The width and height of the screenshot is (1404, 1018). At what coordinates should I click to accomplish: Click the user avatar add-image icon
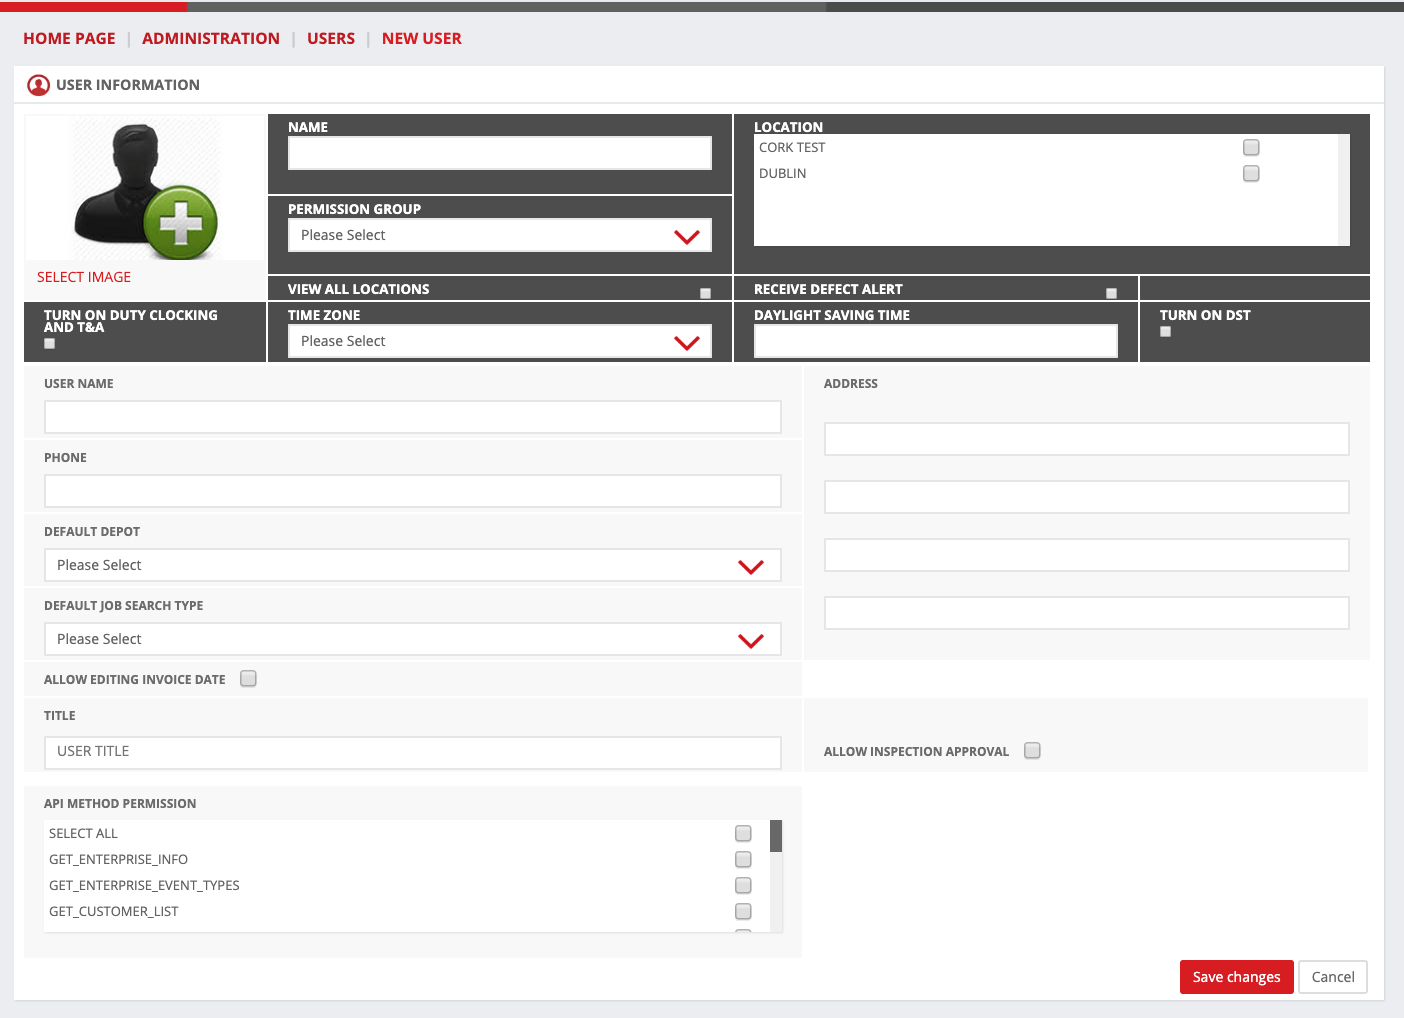[145, 190]
